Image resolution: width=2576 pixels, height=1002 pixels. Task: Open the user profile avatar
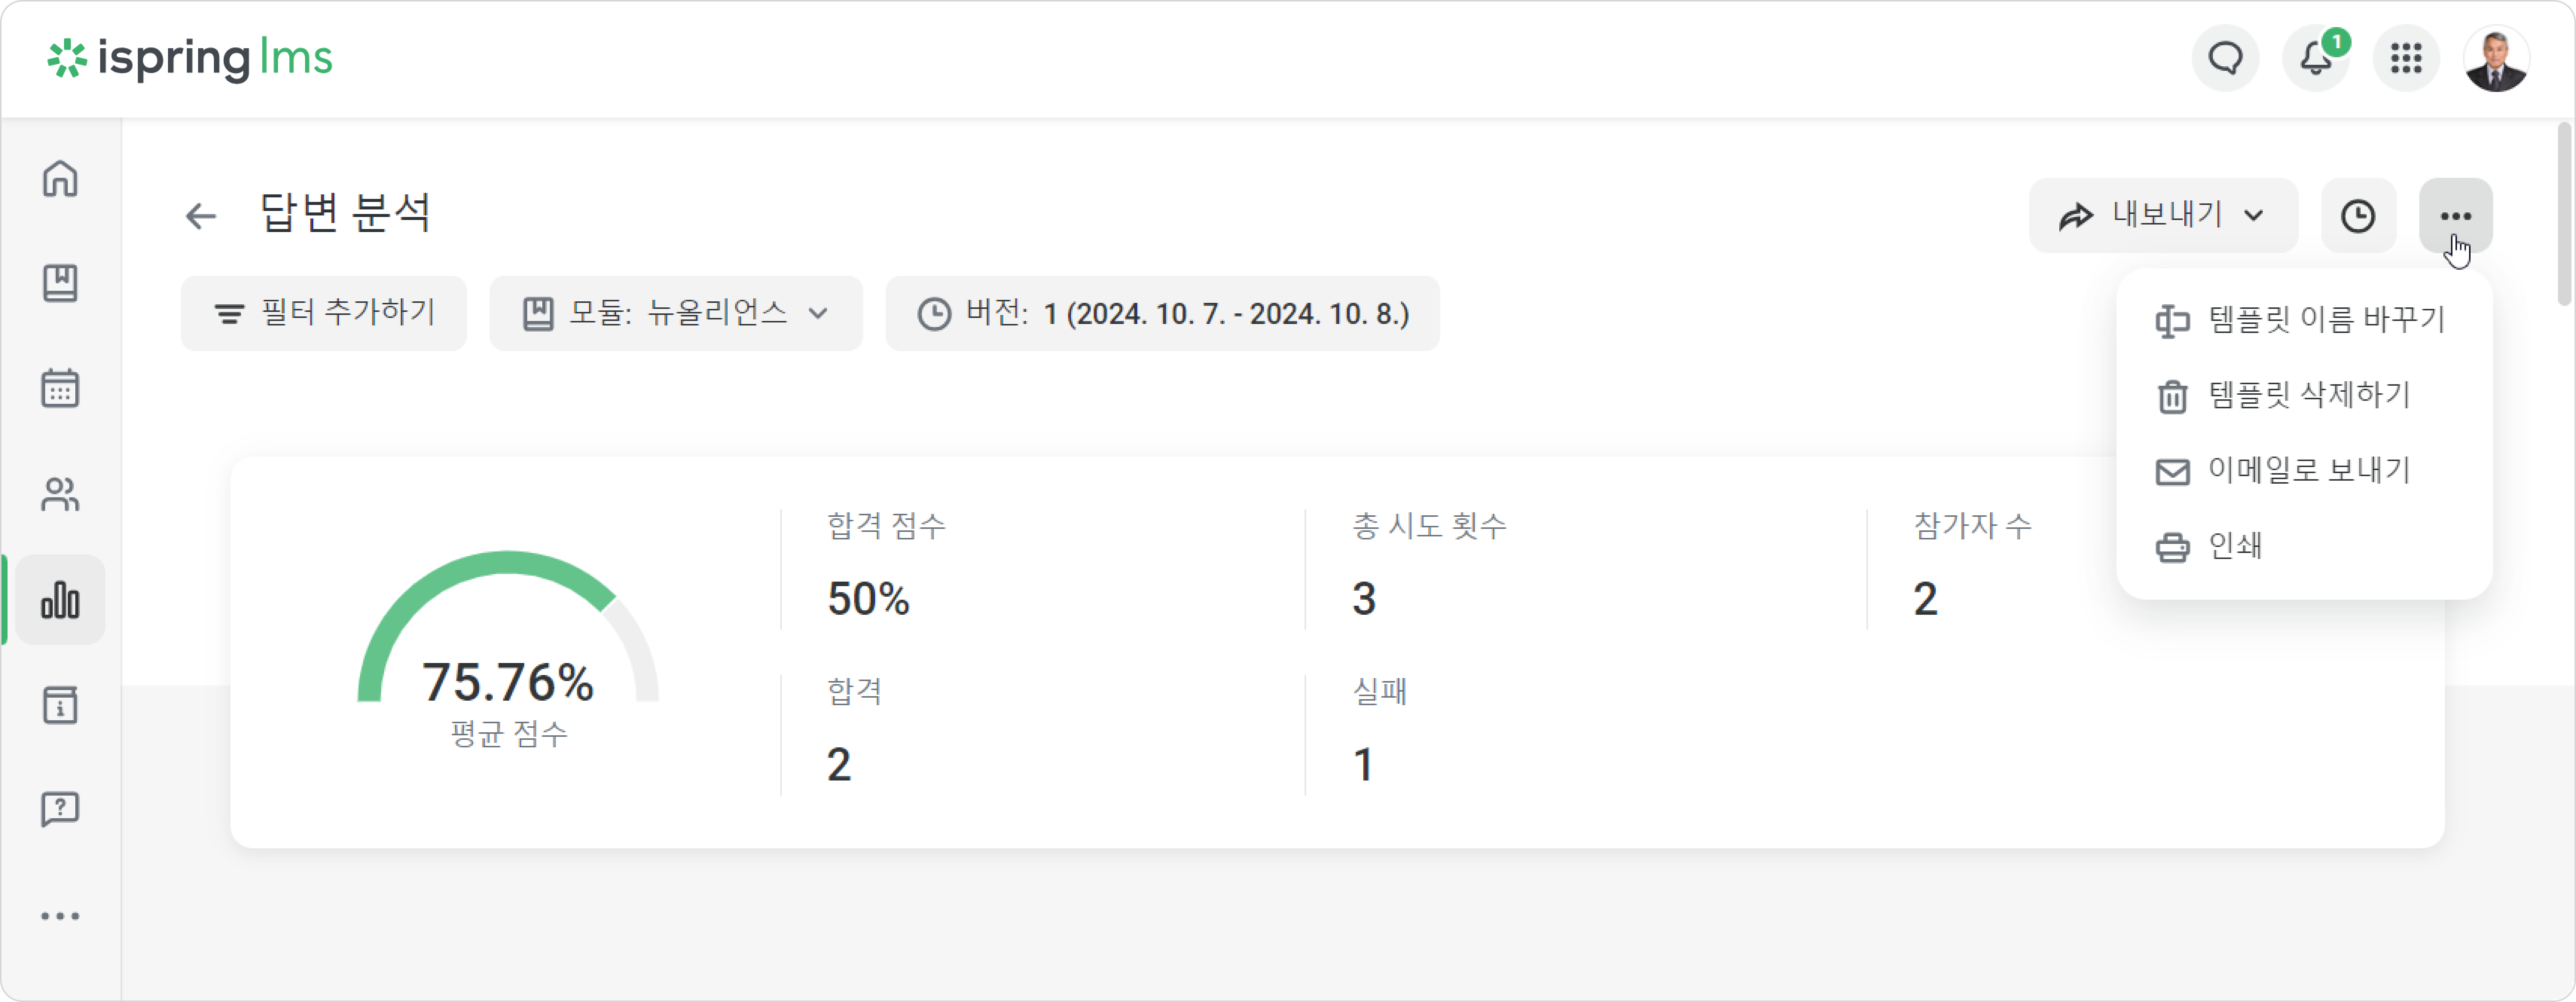[2496, 58]
